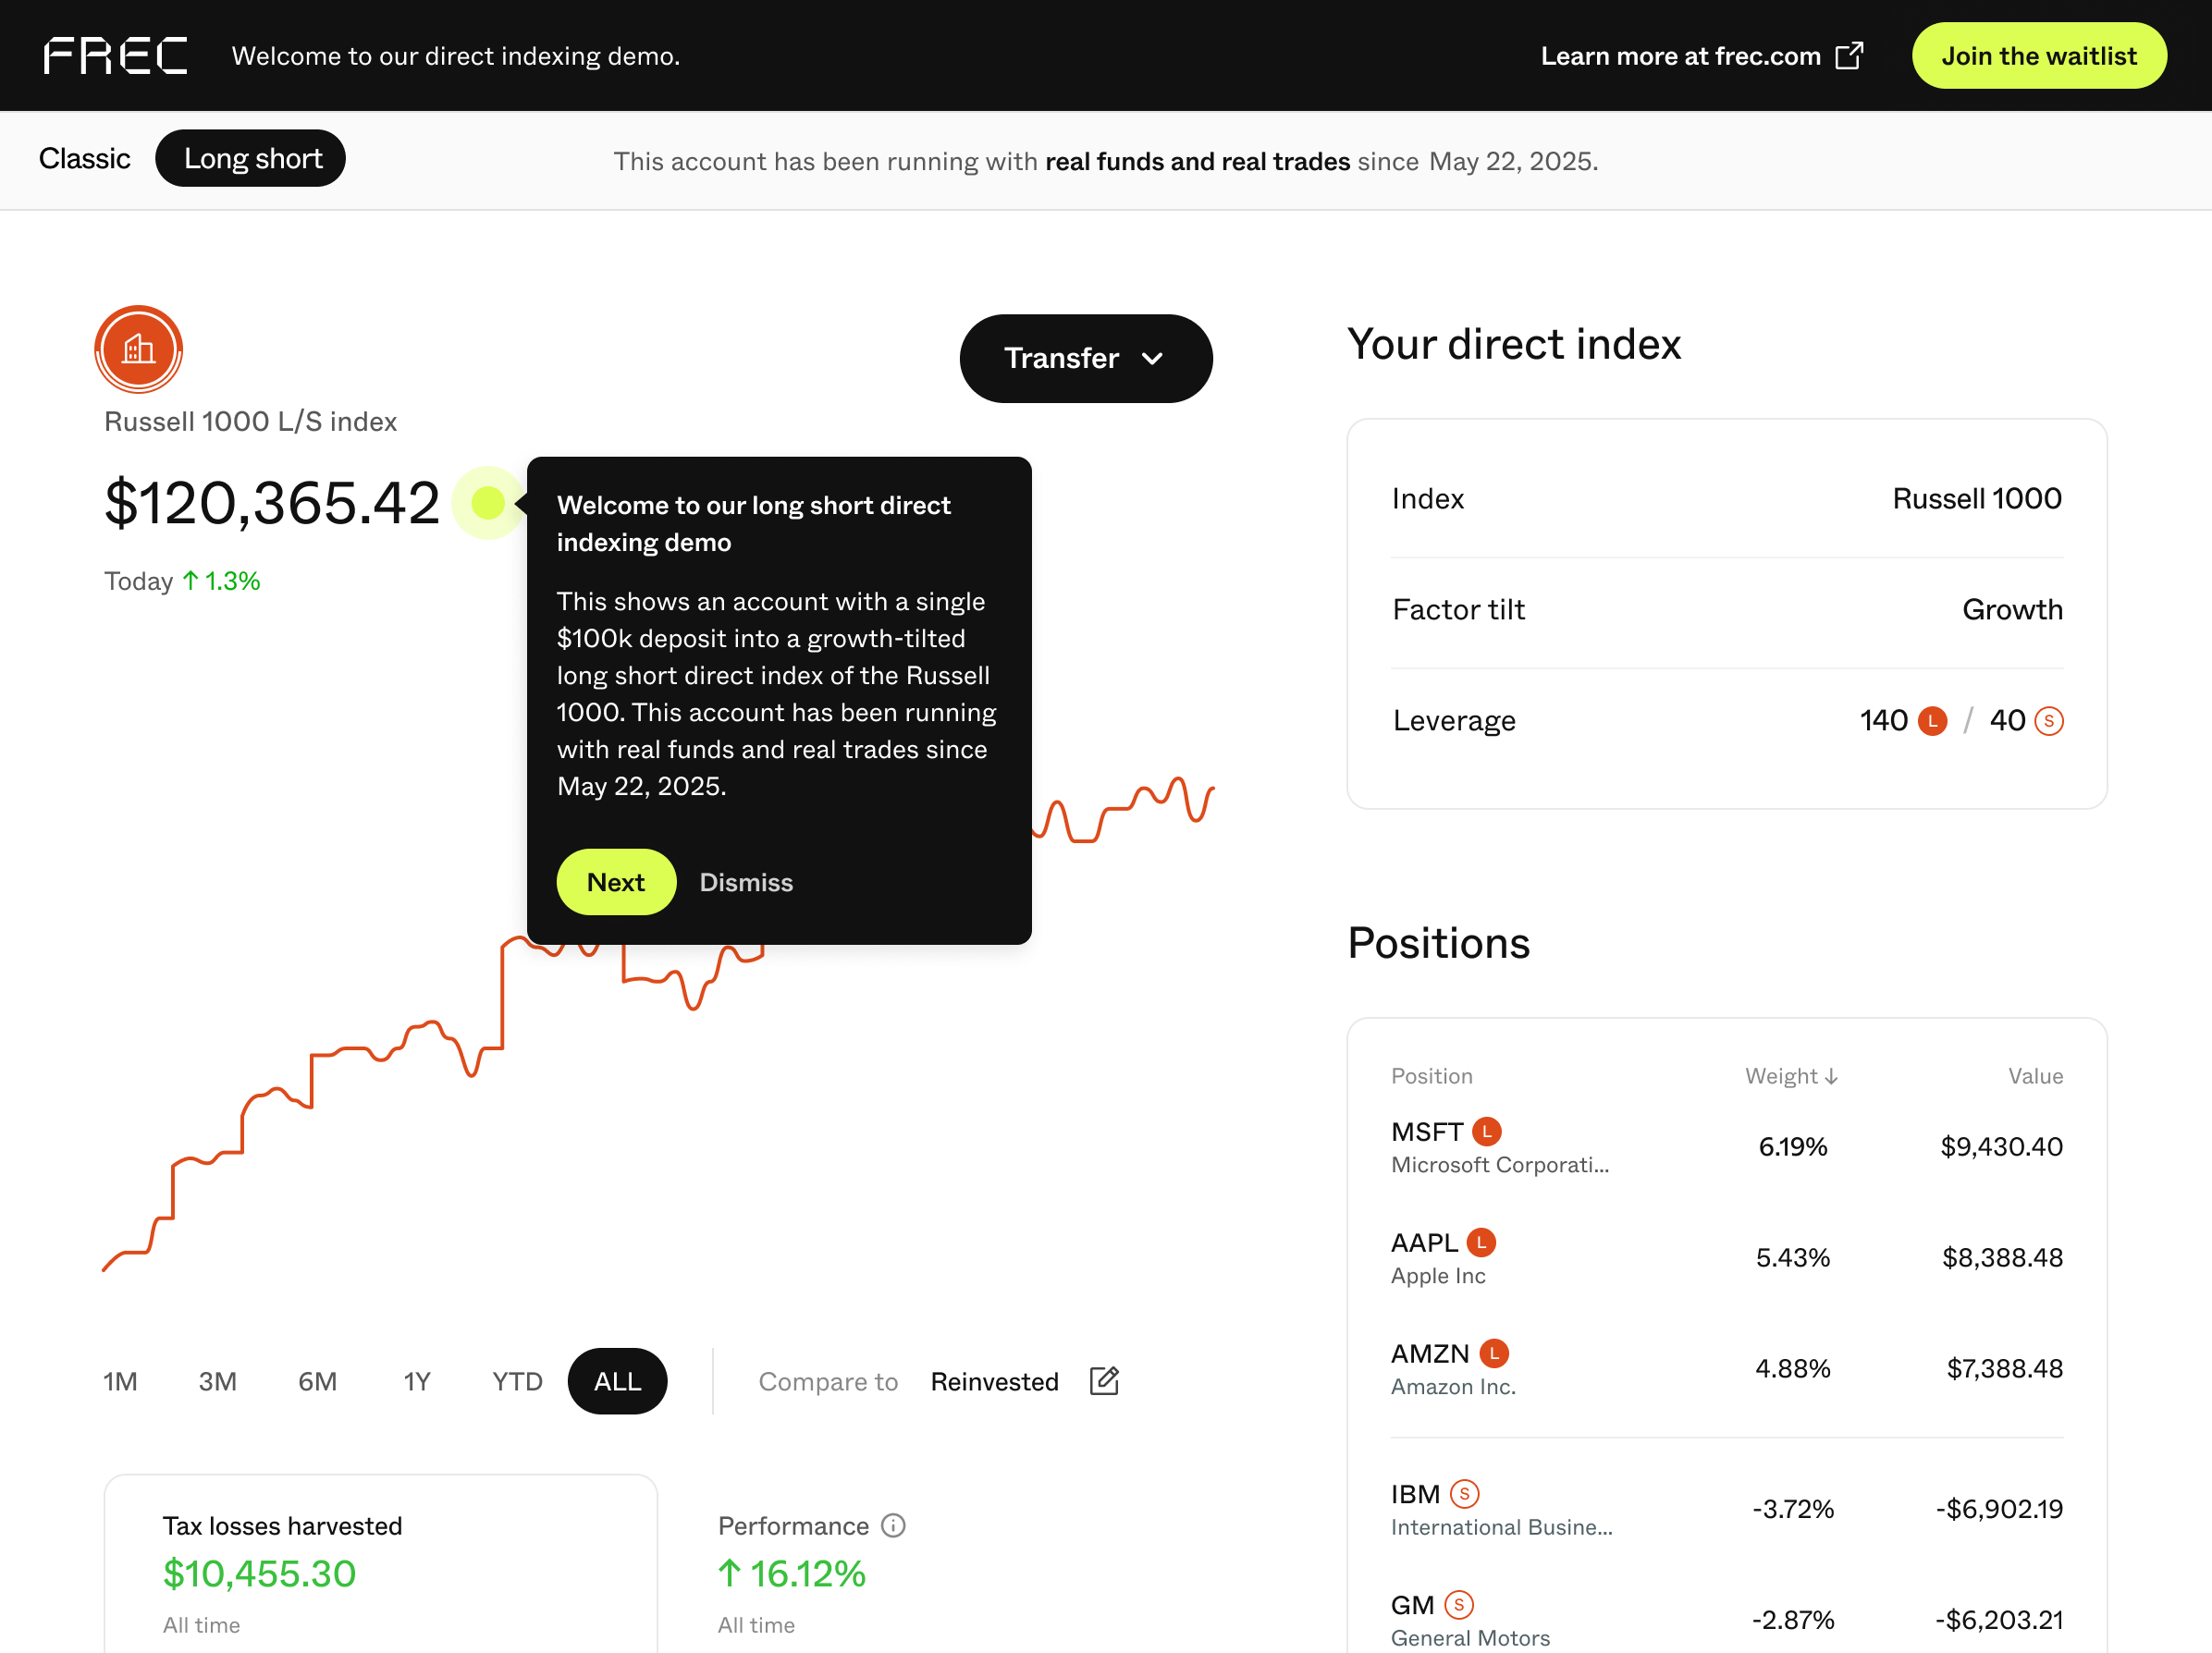Open the Compare to Reinvested selector
This screenshot has width=2212, height=1653.
tap(994, 1381)
